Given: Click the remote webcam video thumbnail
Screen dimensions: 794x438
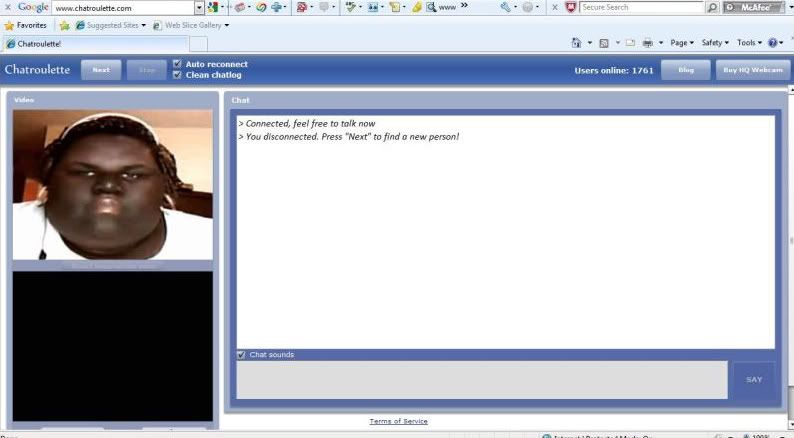Looking at the screenshot, I should pyautogui.click(x=112, y=184).
